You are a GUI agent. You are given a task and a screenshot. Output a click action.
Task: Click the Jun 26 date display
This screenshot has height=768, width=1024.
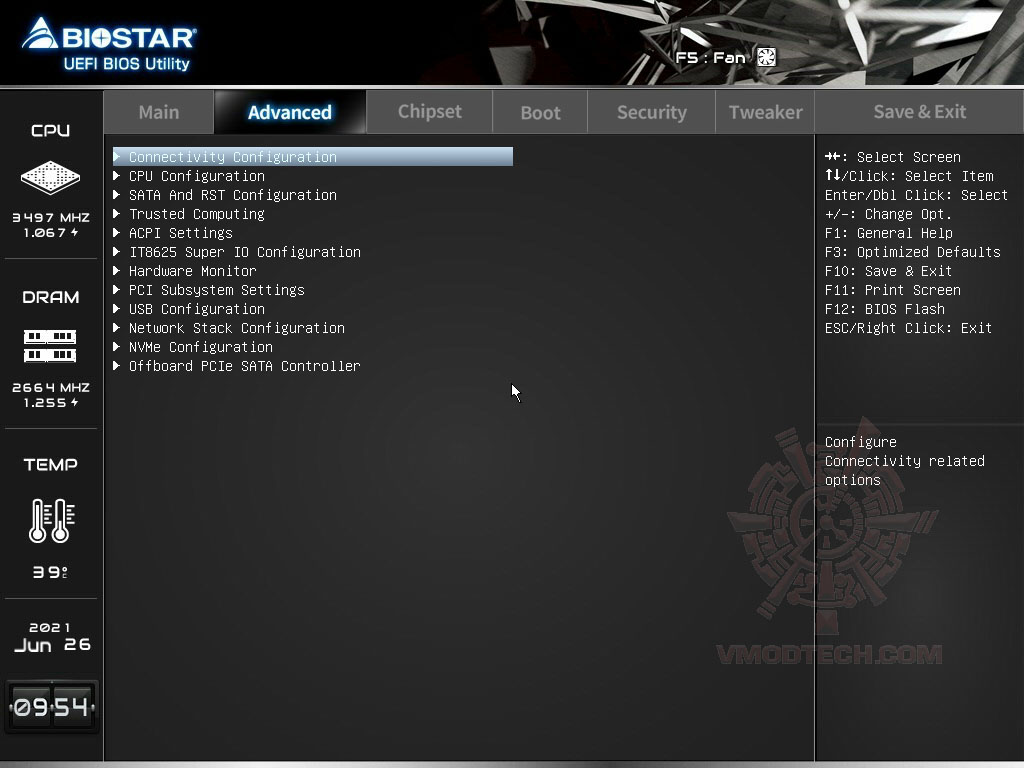pyautogui.click(x=52, y=645)
